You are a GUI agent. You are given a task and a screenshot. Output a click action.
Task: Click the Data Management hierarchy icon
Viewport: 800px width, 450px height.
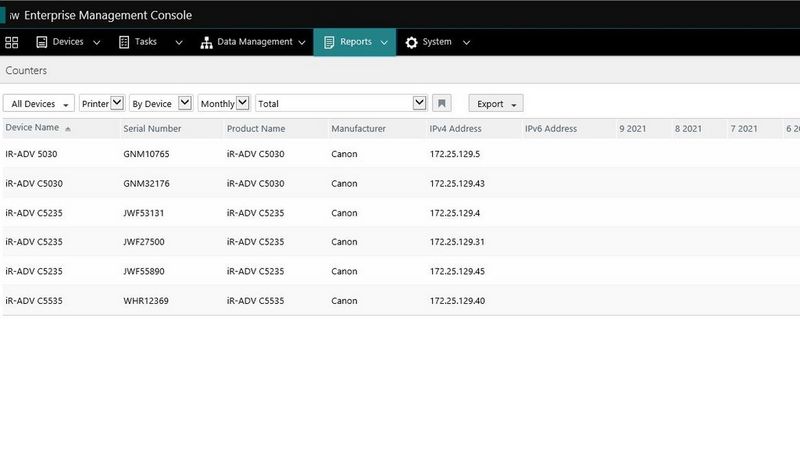pyautogui.click(x=206, y=42)
